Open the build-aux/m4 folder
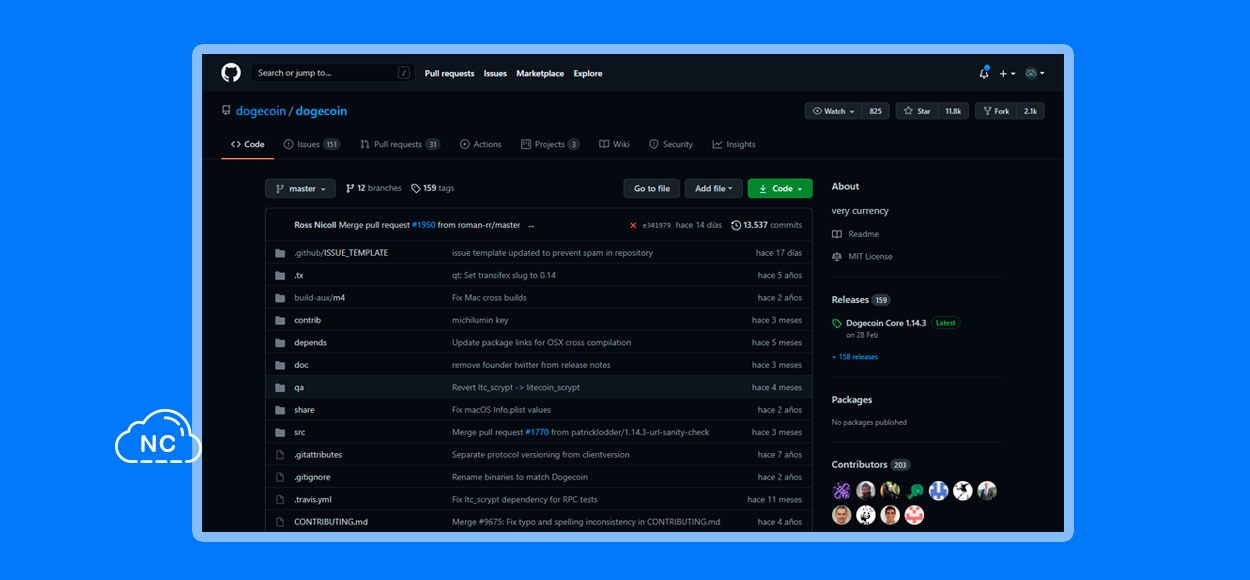 click(x=319, y=297)
